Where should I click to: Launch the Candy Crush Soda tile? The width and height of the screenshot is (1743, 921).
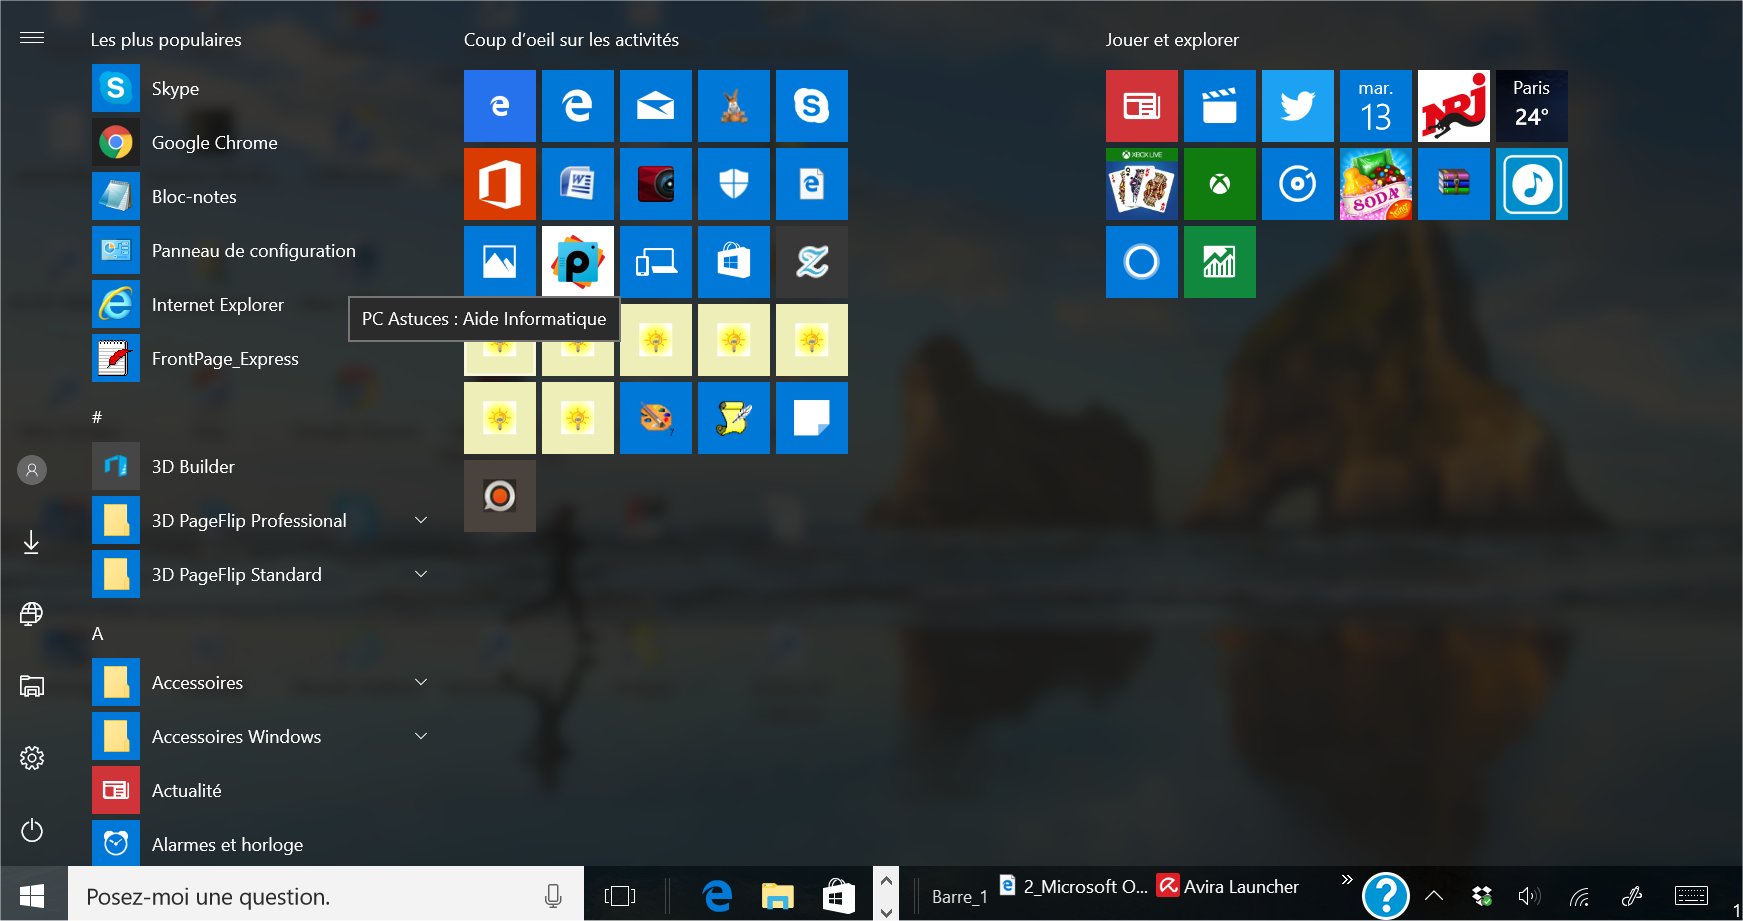click(1375, 184)
